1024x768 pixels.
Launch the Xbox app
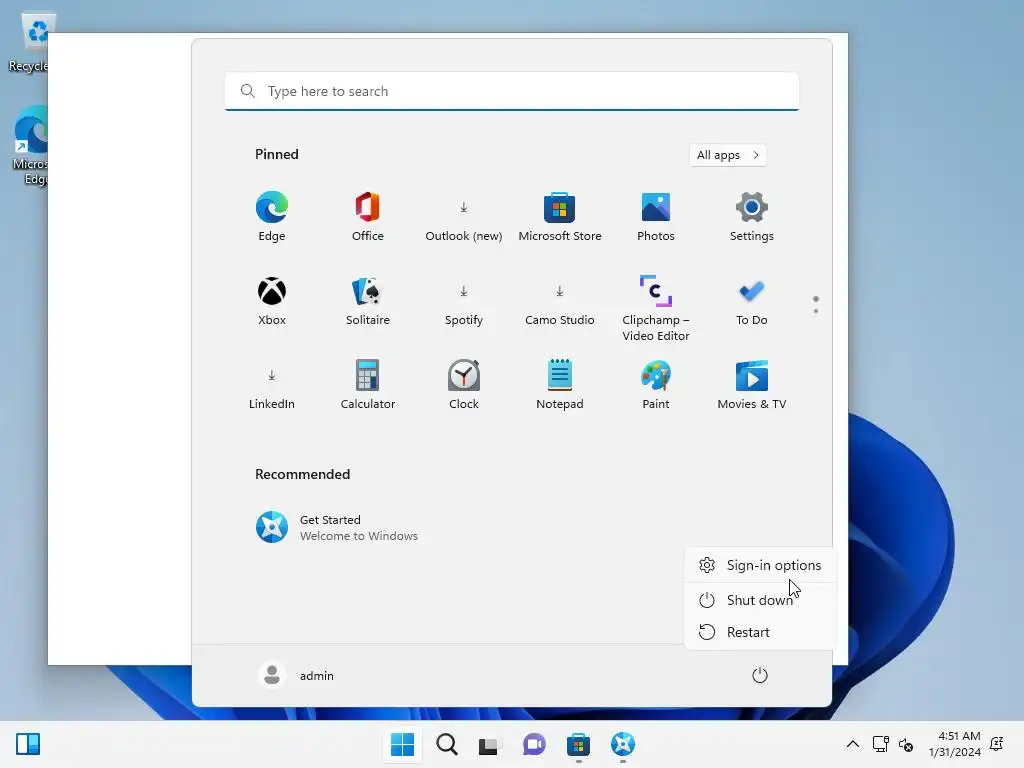point(272,301)
